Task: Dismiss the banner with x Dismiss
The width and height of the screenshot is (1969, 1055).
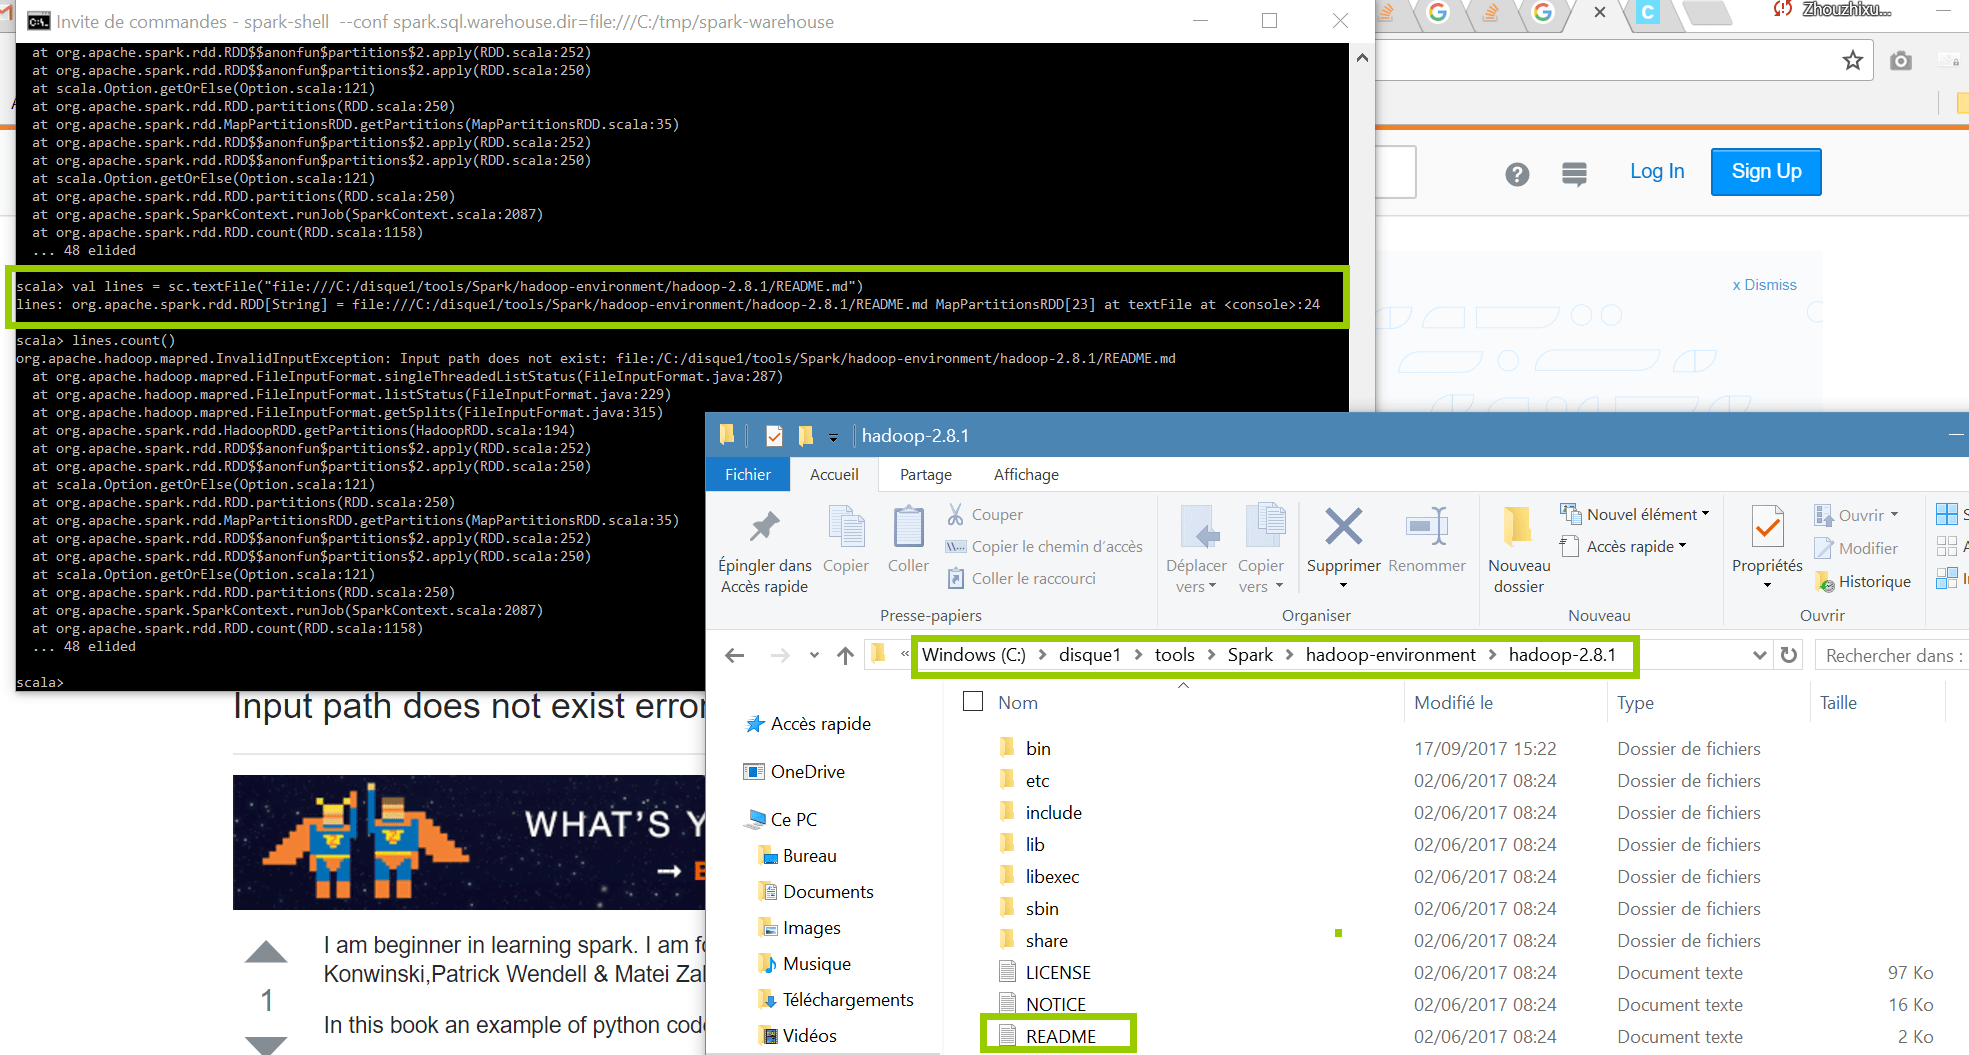Action: click(x=1764, y=285)
